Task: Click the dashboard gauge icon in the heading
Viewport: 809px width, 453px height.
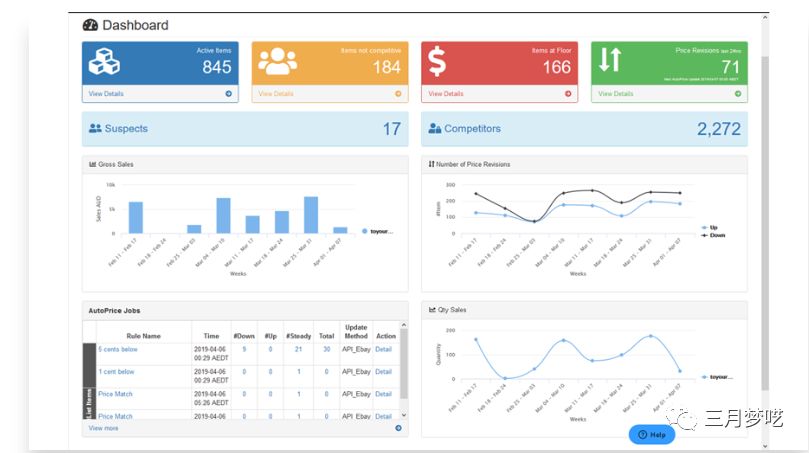Action: pos(90,25)
